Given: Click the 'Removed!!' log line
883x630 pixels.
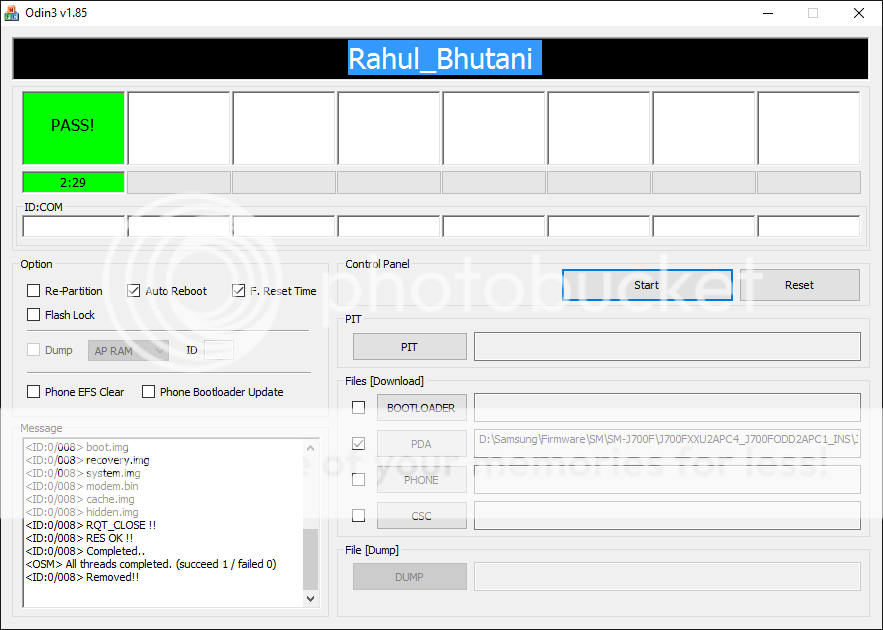Looking at the screenshot, I should (82, 577).
